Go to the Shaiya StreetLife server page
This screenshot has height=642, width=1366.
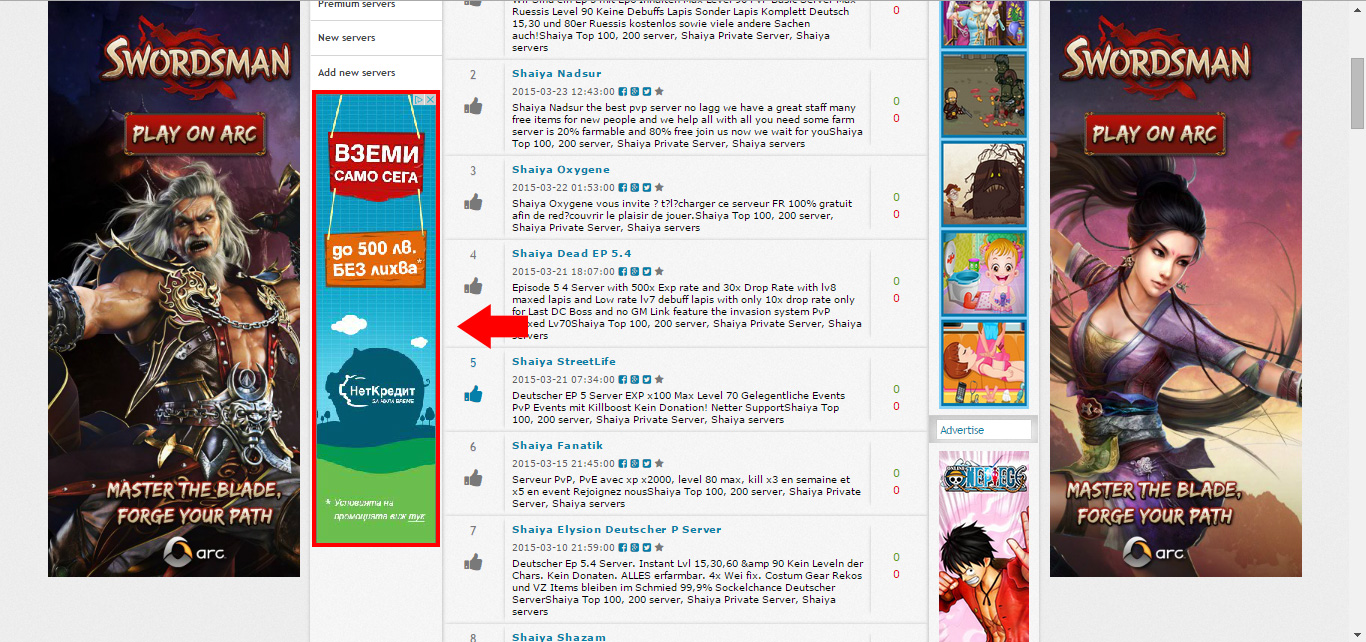click(564, 362)
